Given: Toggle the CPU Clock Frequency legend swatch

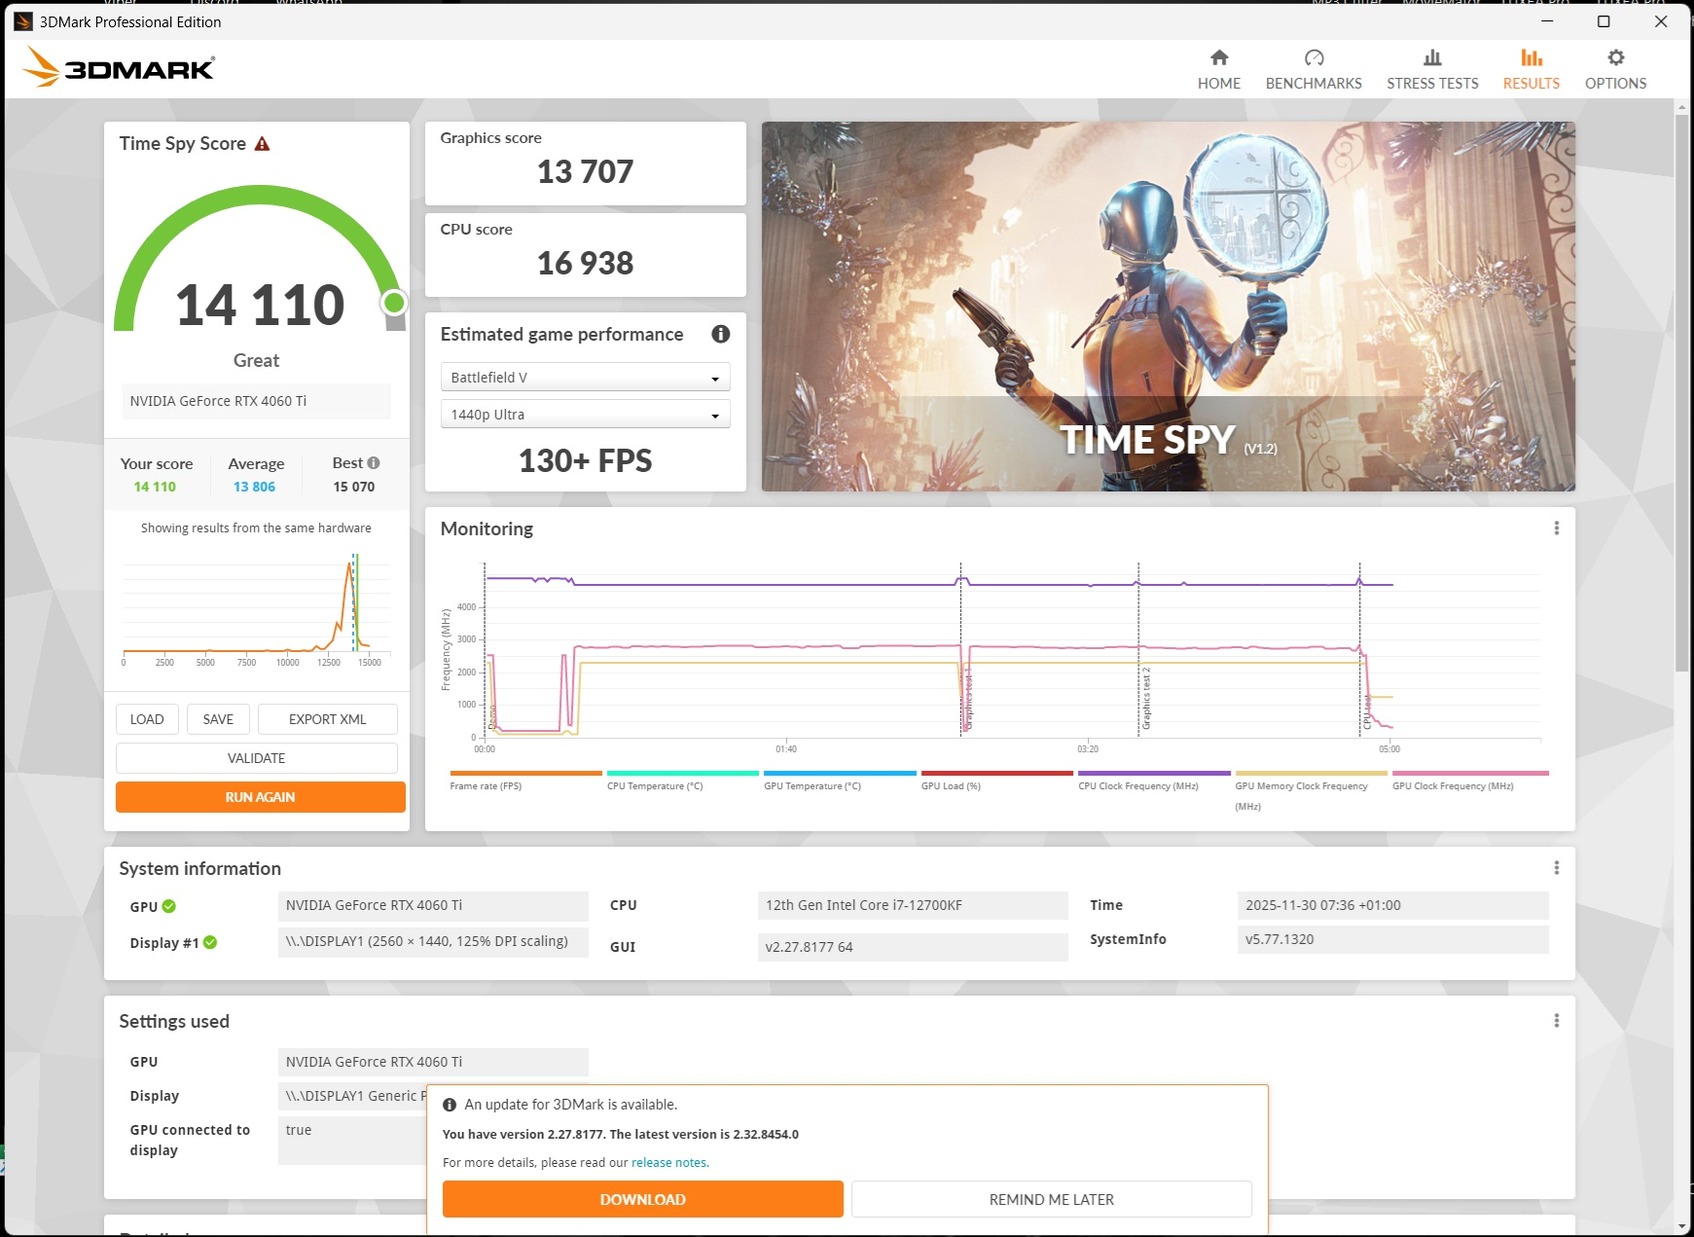Looking at the screenshot, I should (1154, 773).
